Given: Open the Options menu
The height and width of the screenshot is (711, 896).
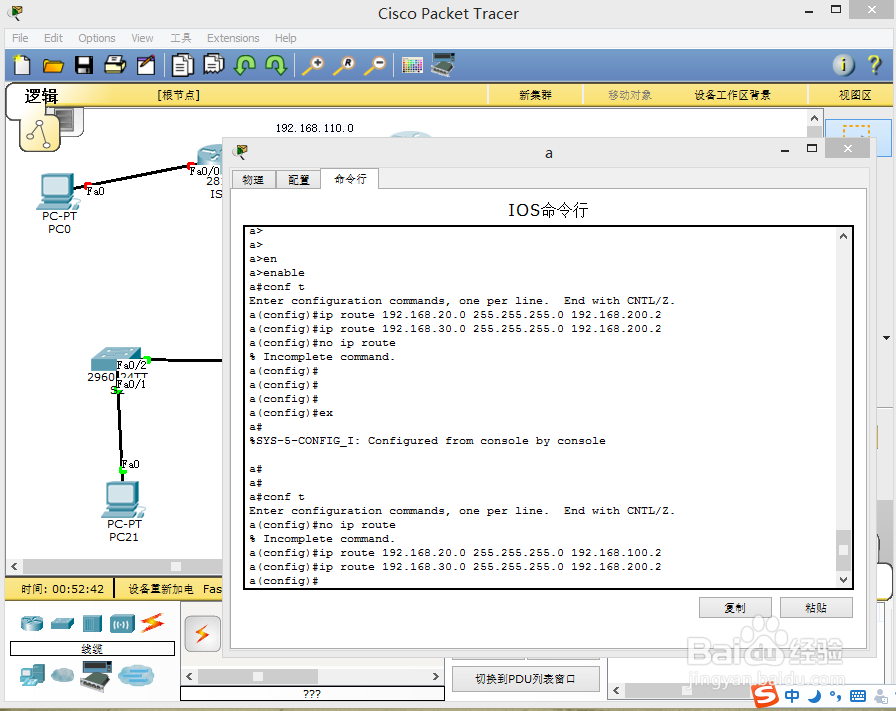Looking at the screenshot, I should (97, 38).
